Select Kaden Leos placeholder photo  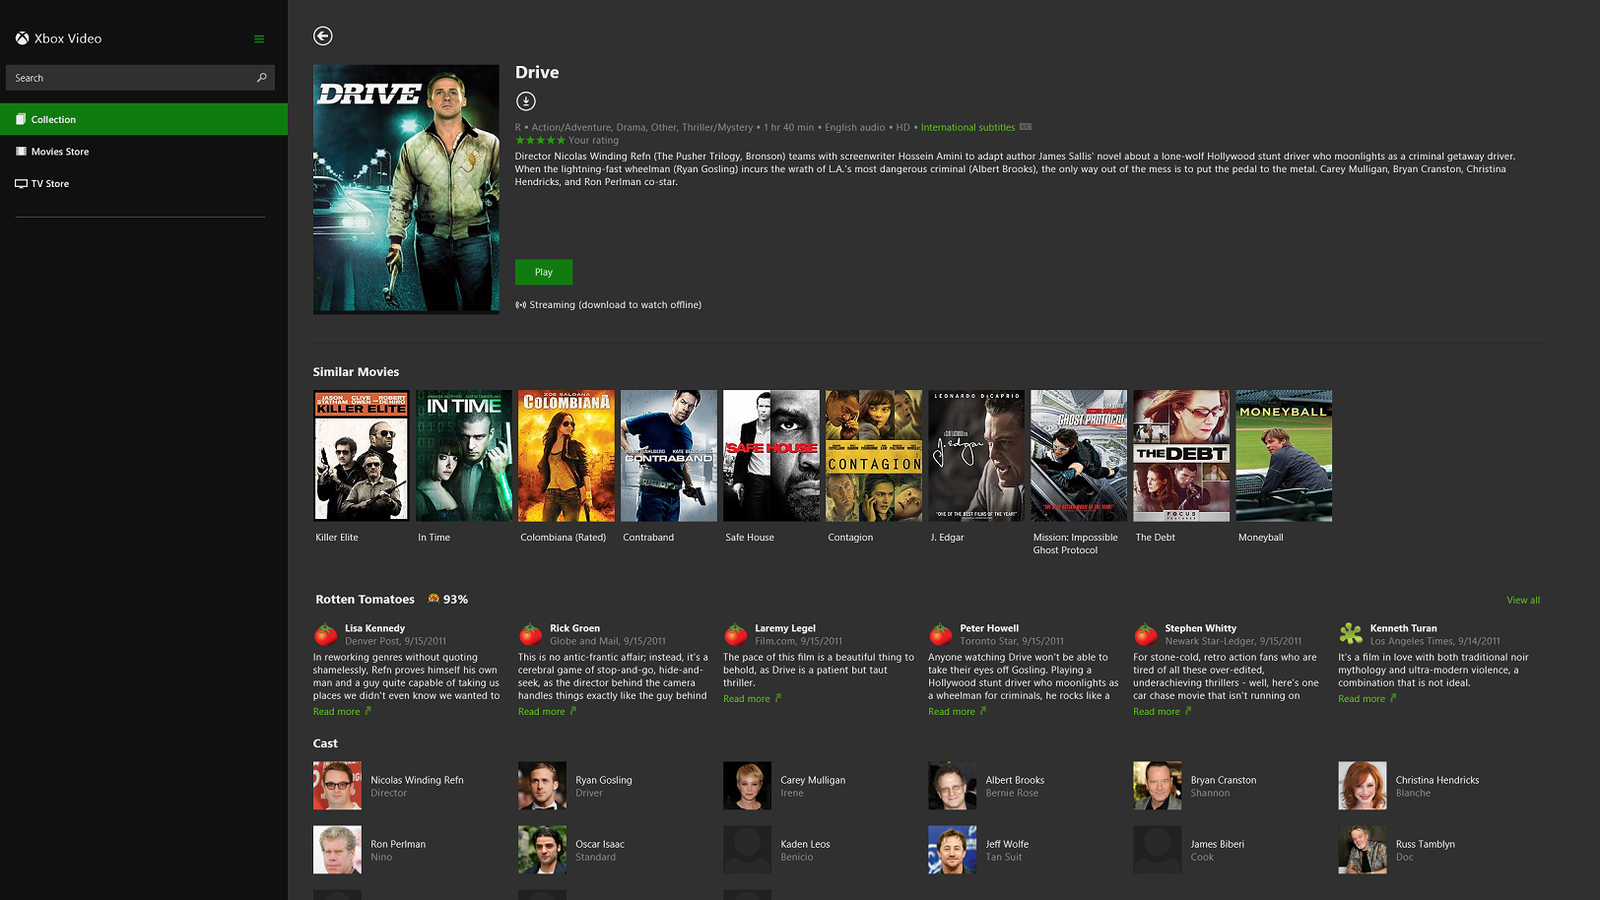pyautogui.click(x=747, y=850)
